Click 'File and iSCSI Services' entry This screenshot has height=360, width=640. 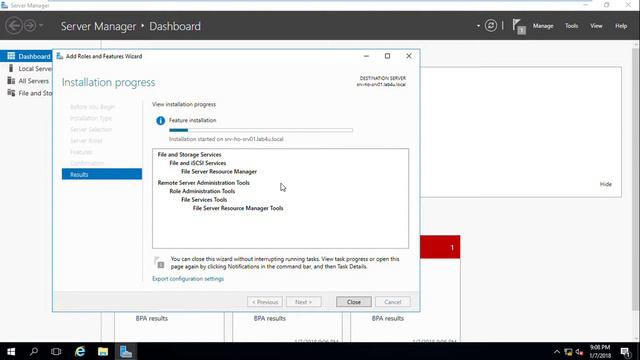pyautogui.click(x=198, y=163)
